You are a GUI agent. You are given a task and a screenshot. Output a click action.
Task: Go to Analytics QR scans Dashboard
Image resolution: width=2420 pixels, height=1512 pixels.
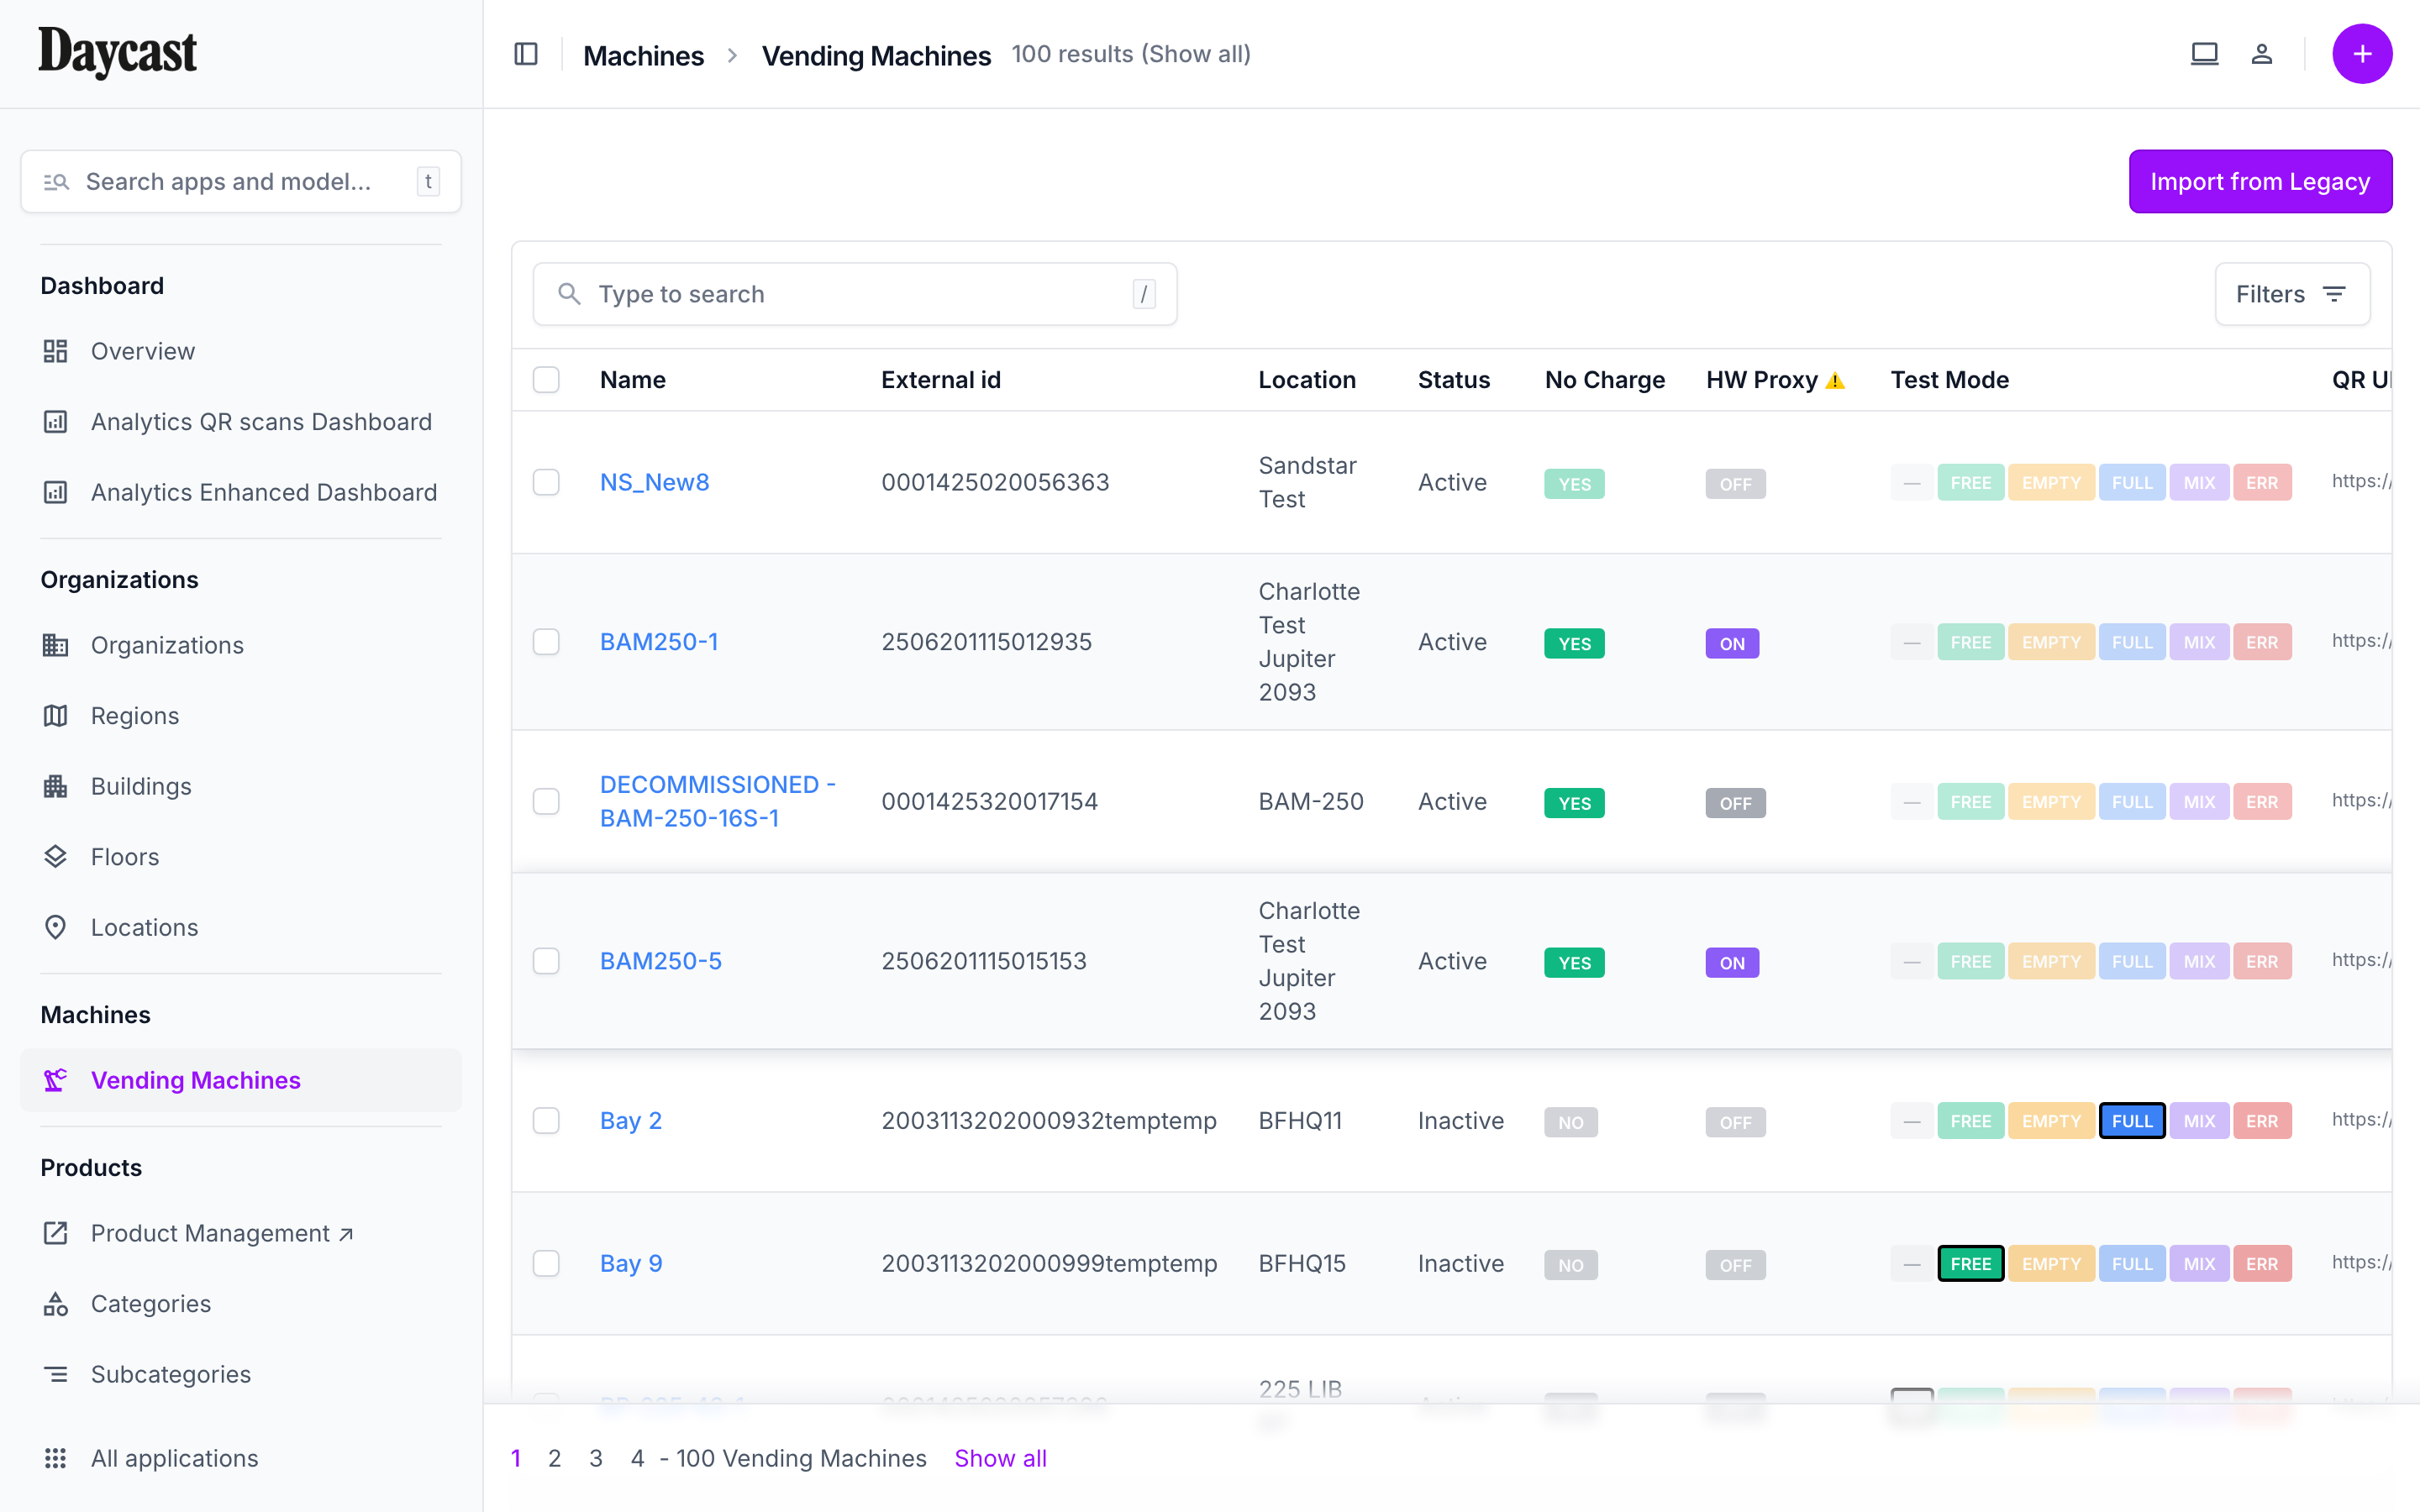261,422
